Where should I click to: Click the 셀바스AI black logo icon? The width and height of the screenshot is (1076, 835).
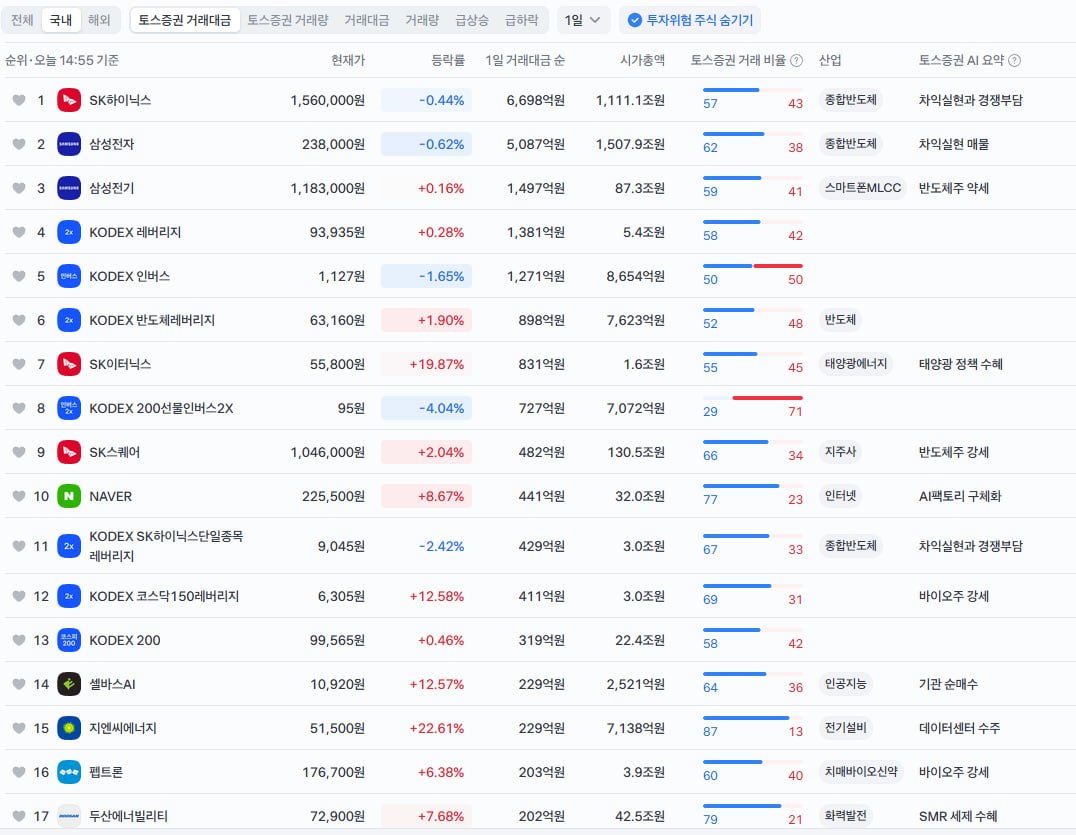coord(69,684)
